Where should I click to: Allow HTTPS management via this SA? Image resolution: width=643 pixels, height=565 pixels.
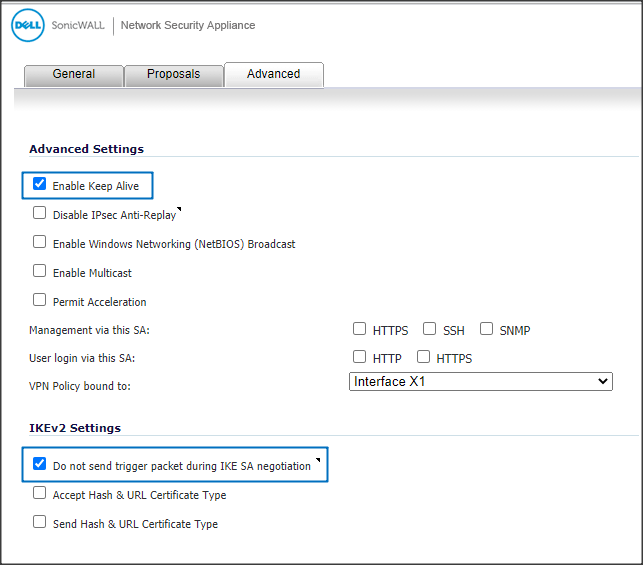coord(359,329)
